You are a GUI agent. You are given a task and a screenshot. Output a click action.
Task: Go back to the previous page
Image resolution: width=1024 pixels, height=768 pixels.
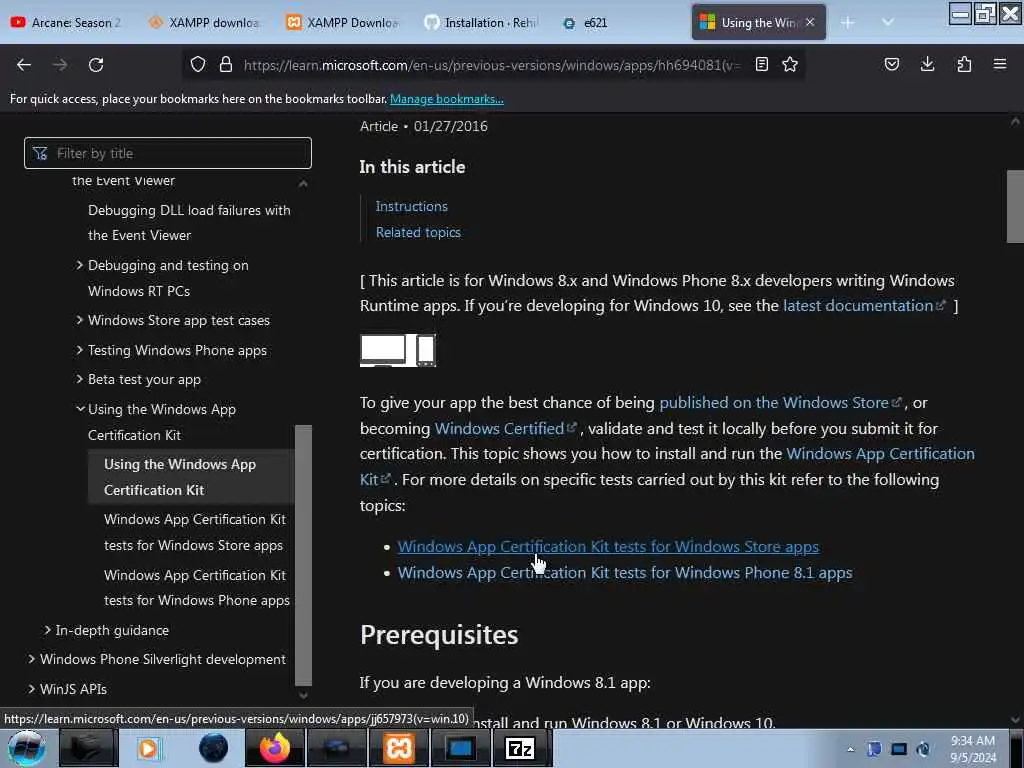pos(24,65)
